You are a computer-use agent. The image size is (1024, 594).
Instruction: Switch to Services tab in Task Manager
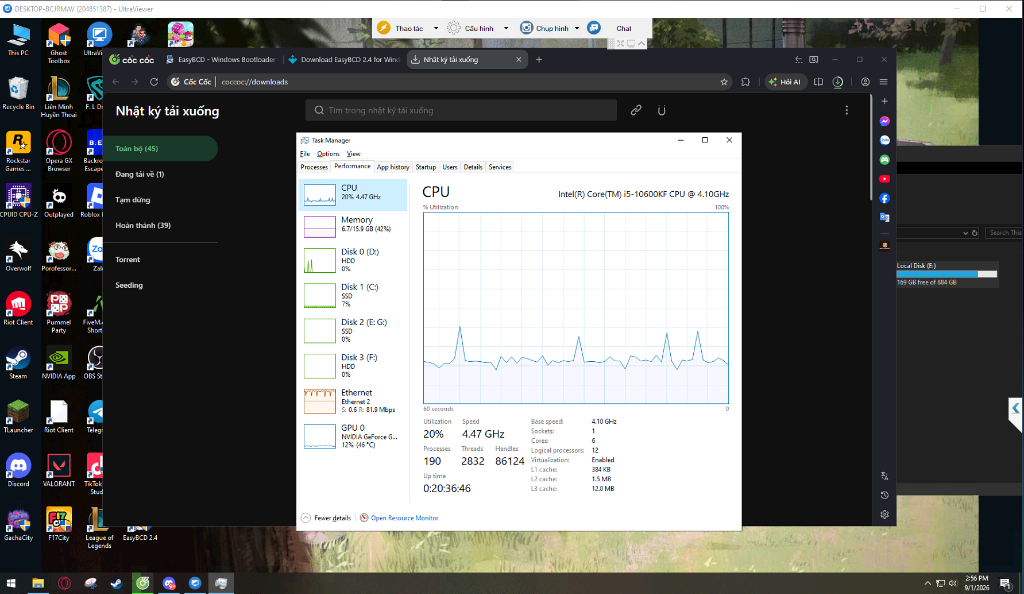coord(500,167)
